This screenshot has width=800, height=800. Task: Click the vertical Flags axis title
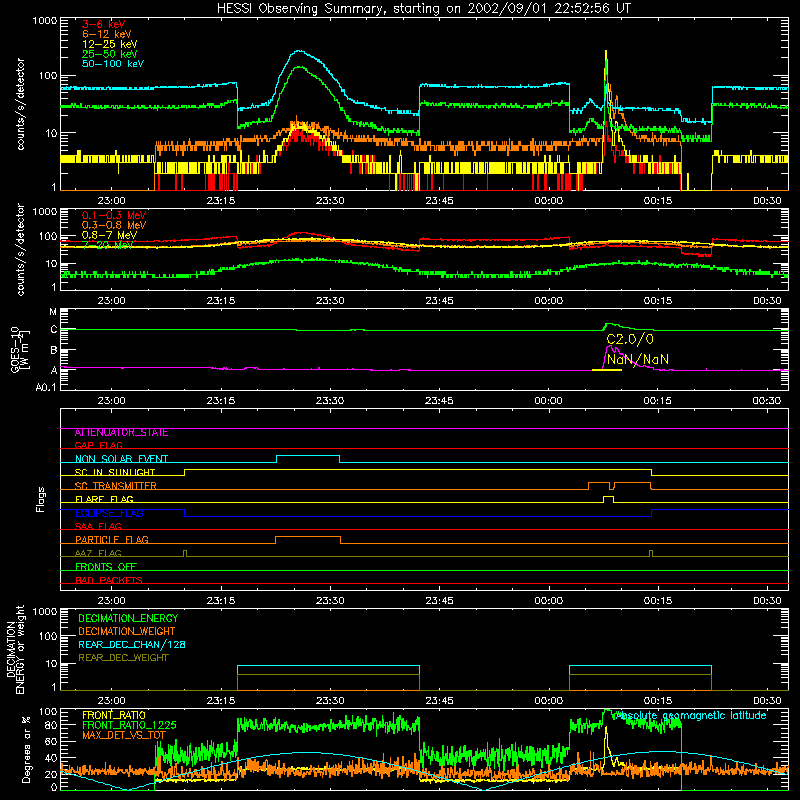point(41,499)
